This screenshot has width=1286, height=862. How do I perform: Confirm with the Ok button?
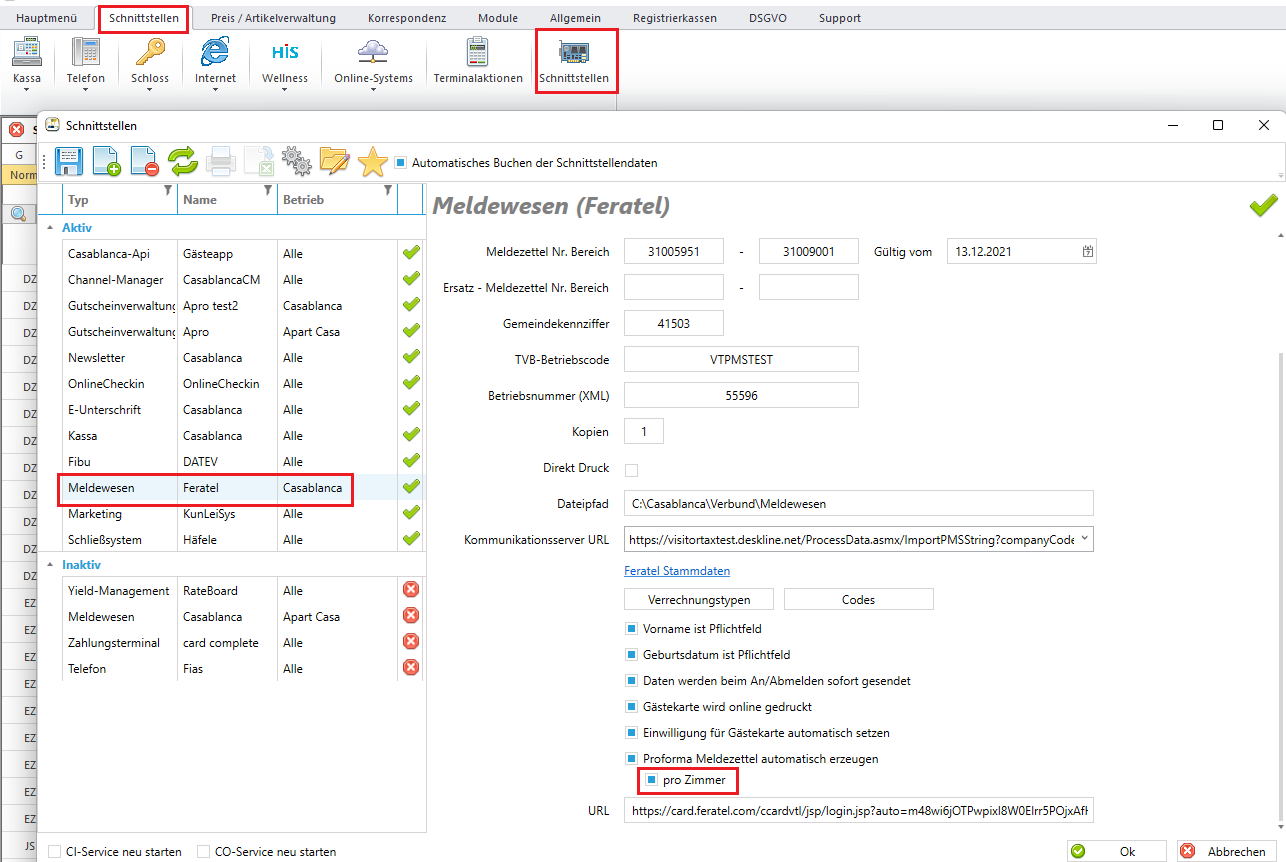[x=1117, y=851]
